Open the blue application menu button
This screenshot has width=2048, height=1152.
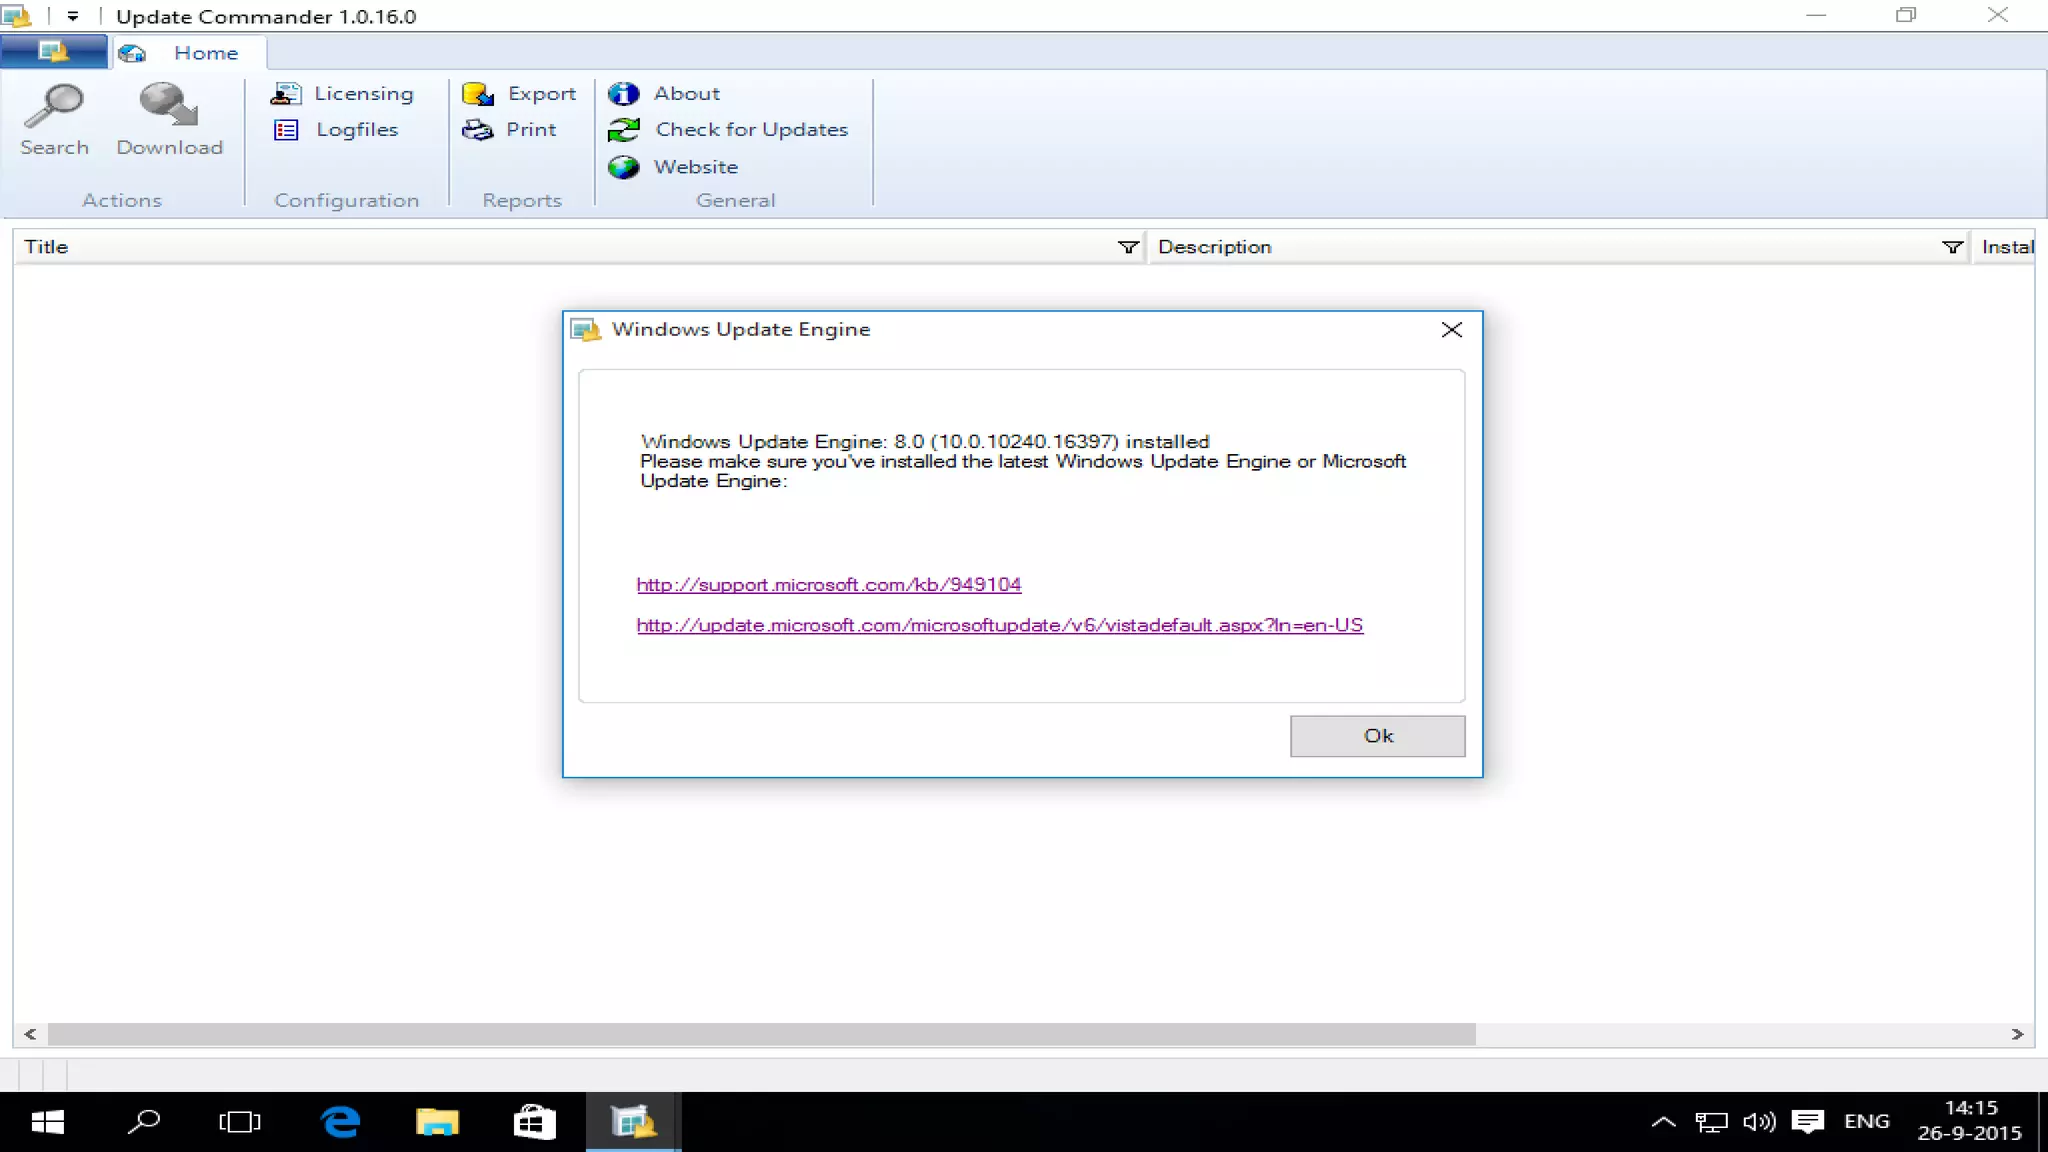coord(54,52)
